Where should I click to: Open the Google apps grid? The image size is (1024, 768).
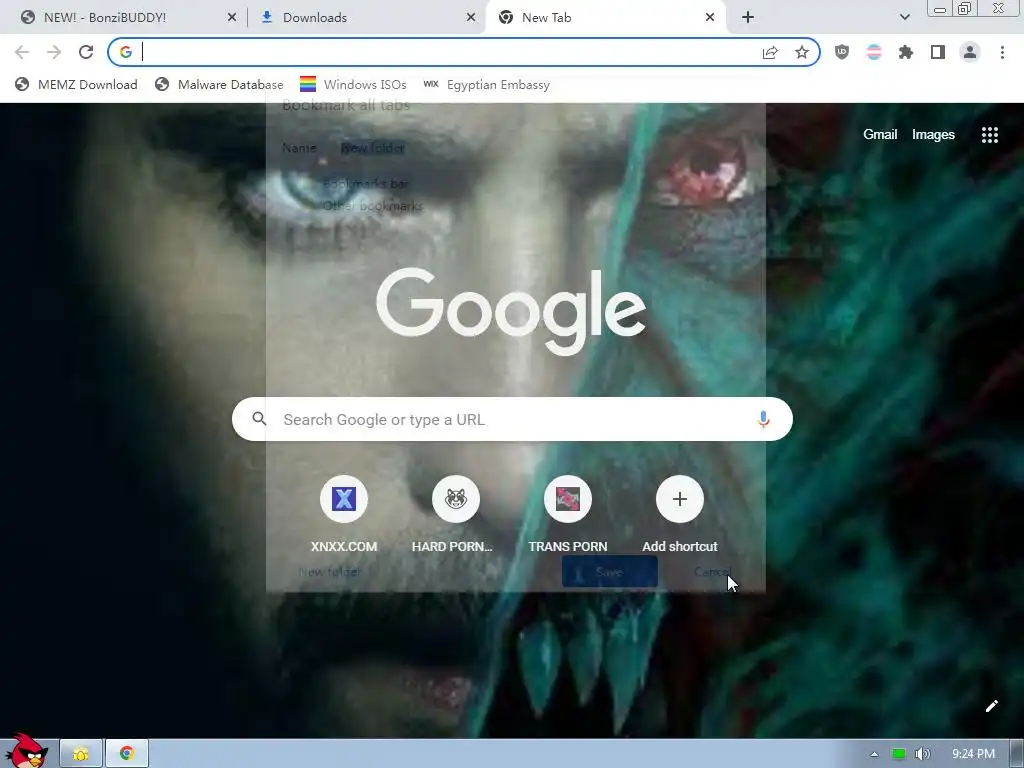[x=990, y=135]
